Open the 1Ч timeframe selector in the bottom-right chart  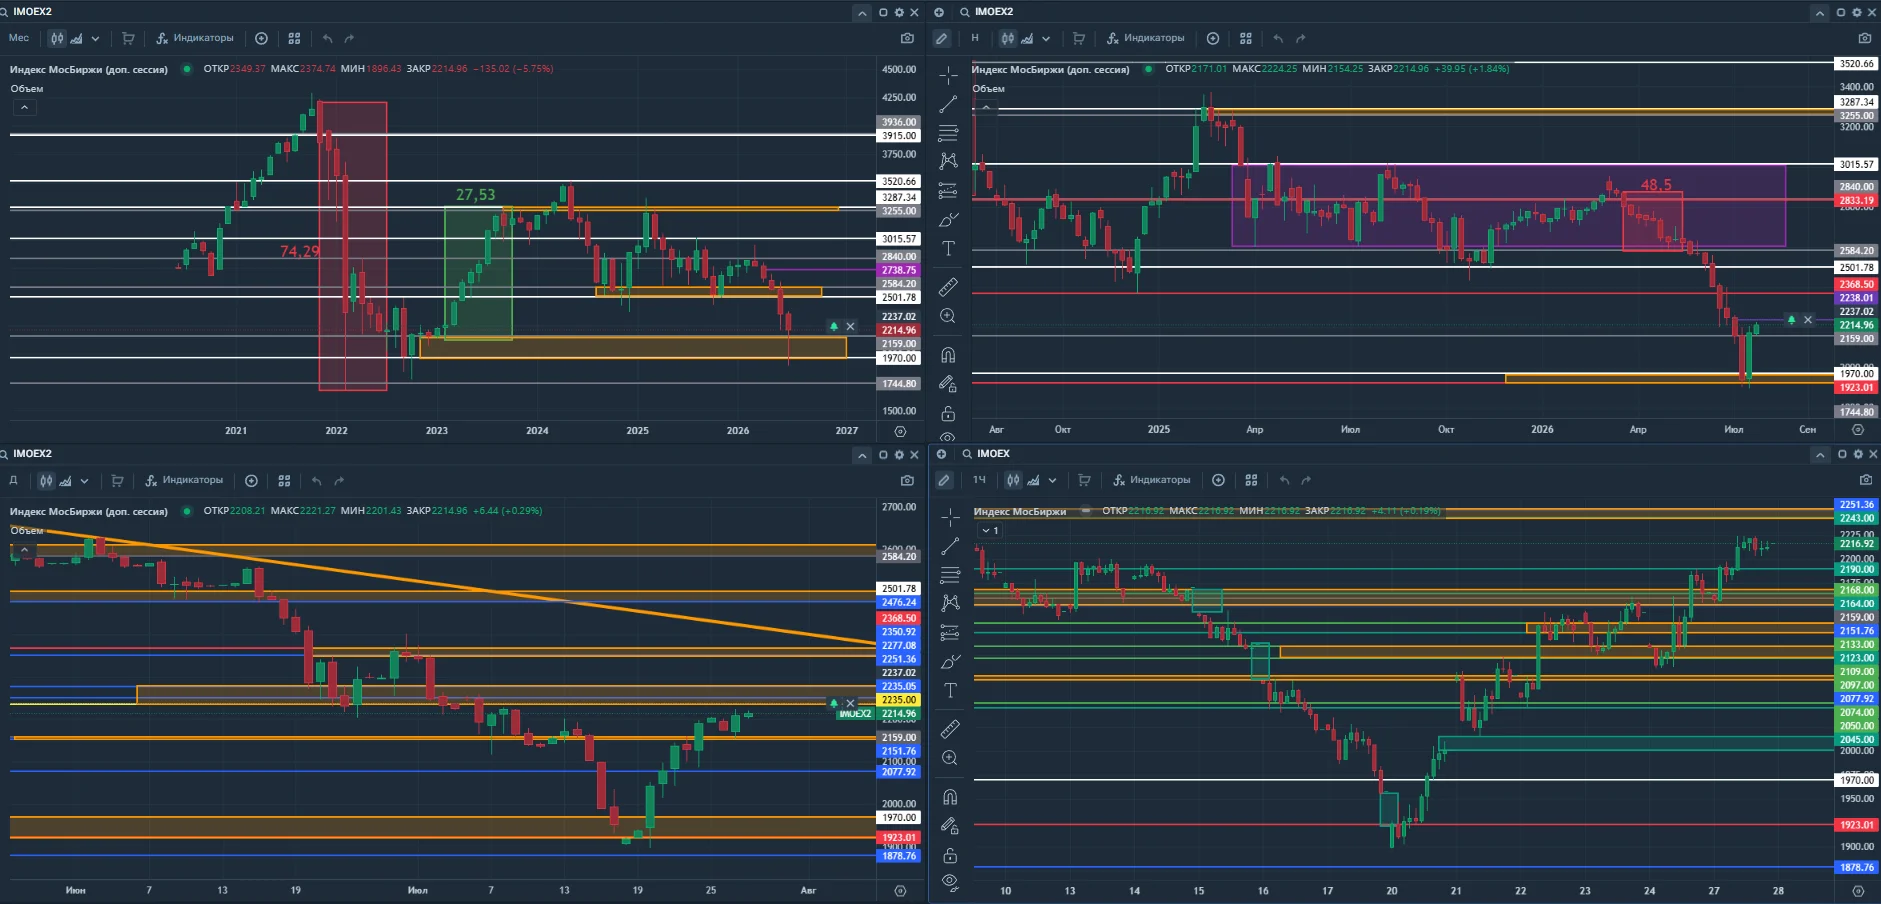(x=980, y=480)
